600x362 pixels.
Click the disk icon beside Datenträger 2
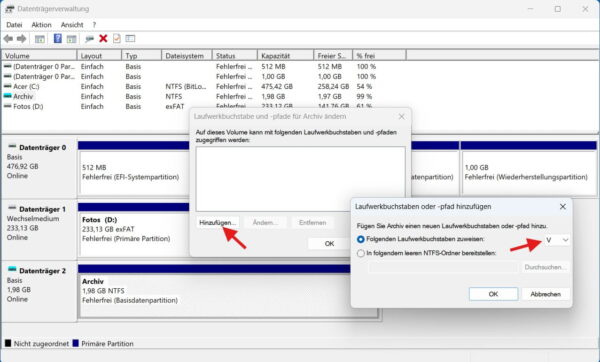(12, 270)
